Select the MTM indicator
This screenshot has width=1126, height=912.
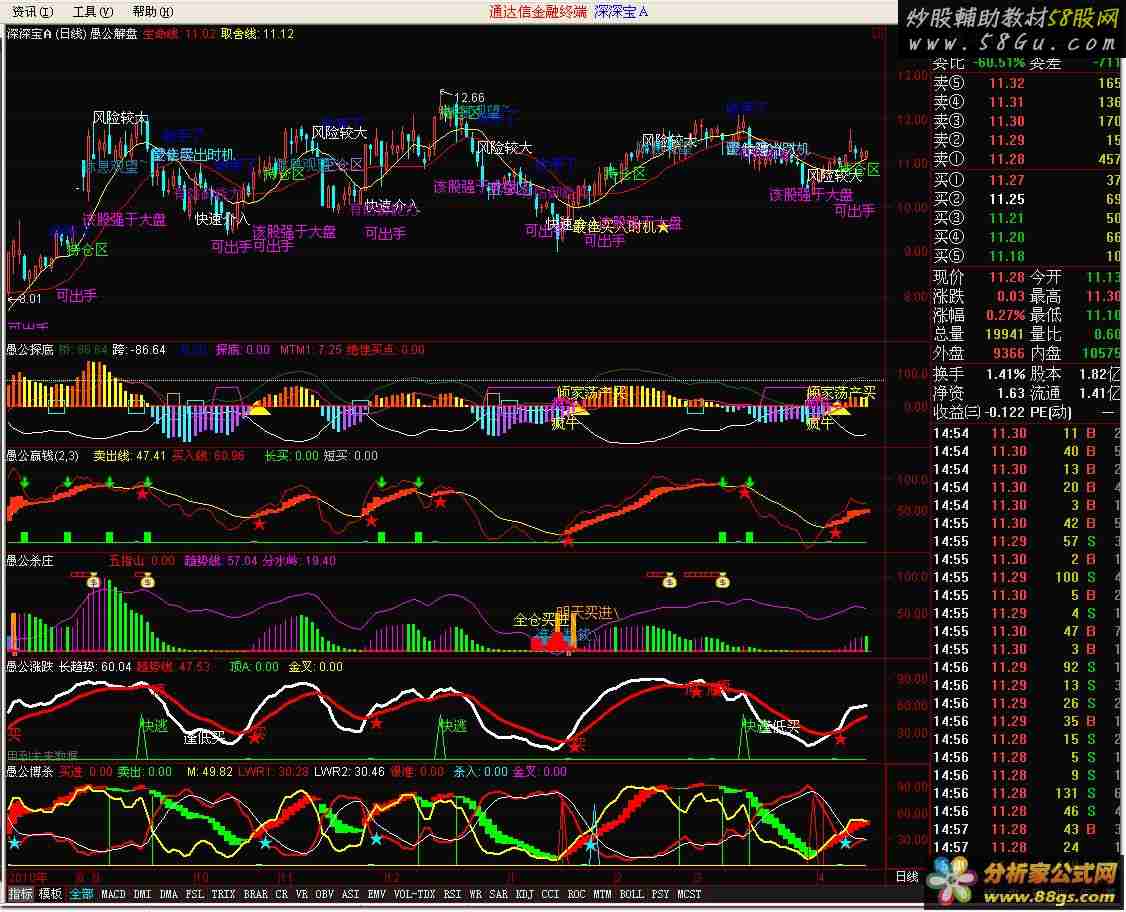[x=602, y=894]
